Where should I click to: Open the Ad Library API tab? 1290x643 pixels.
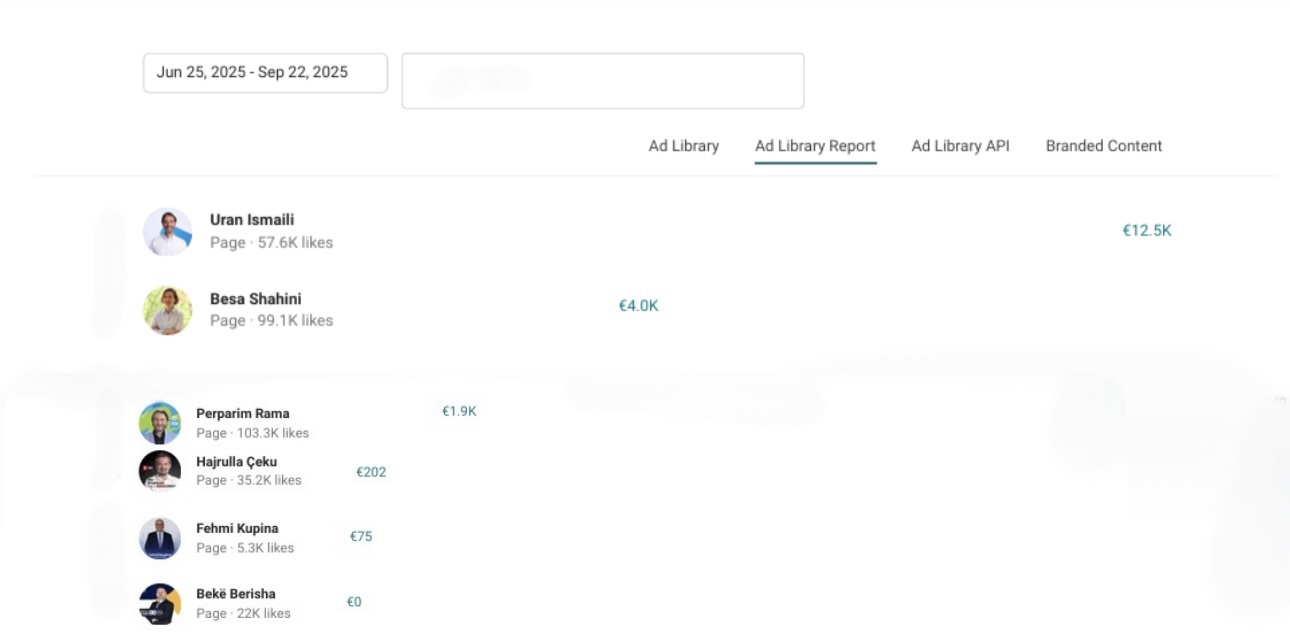point(960,146)
